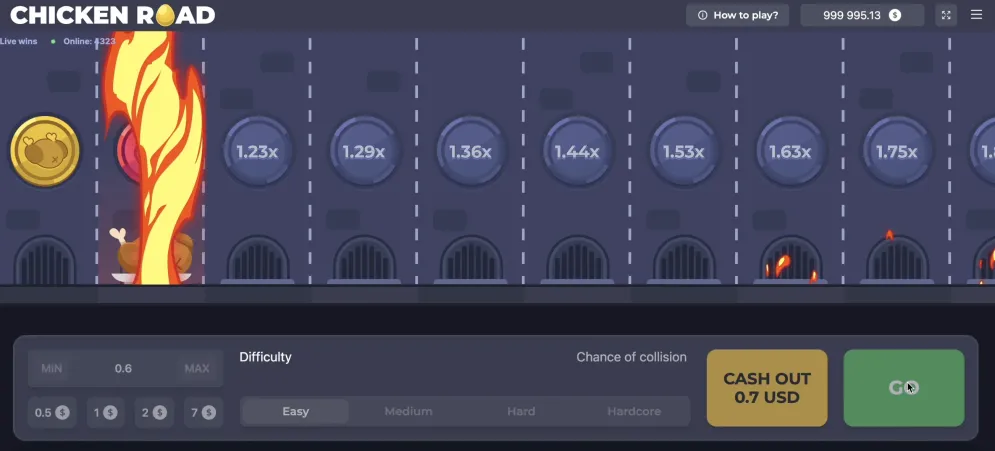Cash out 0.7 USD
The height and width of the screenshot is (451, 995).
(767, 388)
